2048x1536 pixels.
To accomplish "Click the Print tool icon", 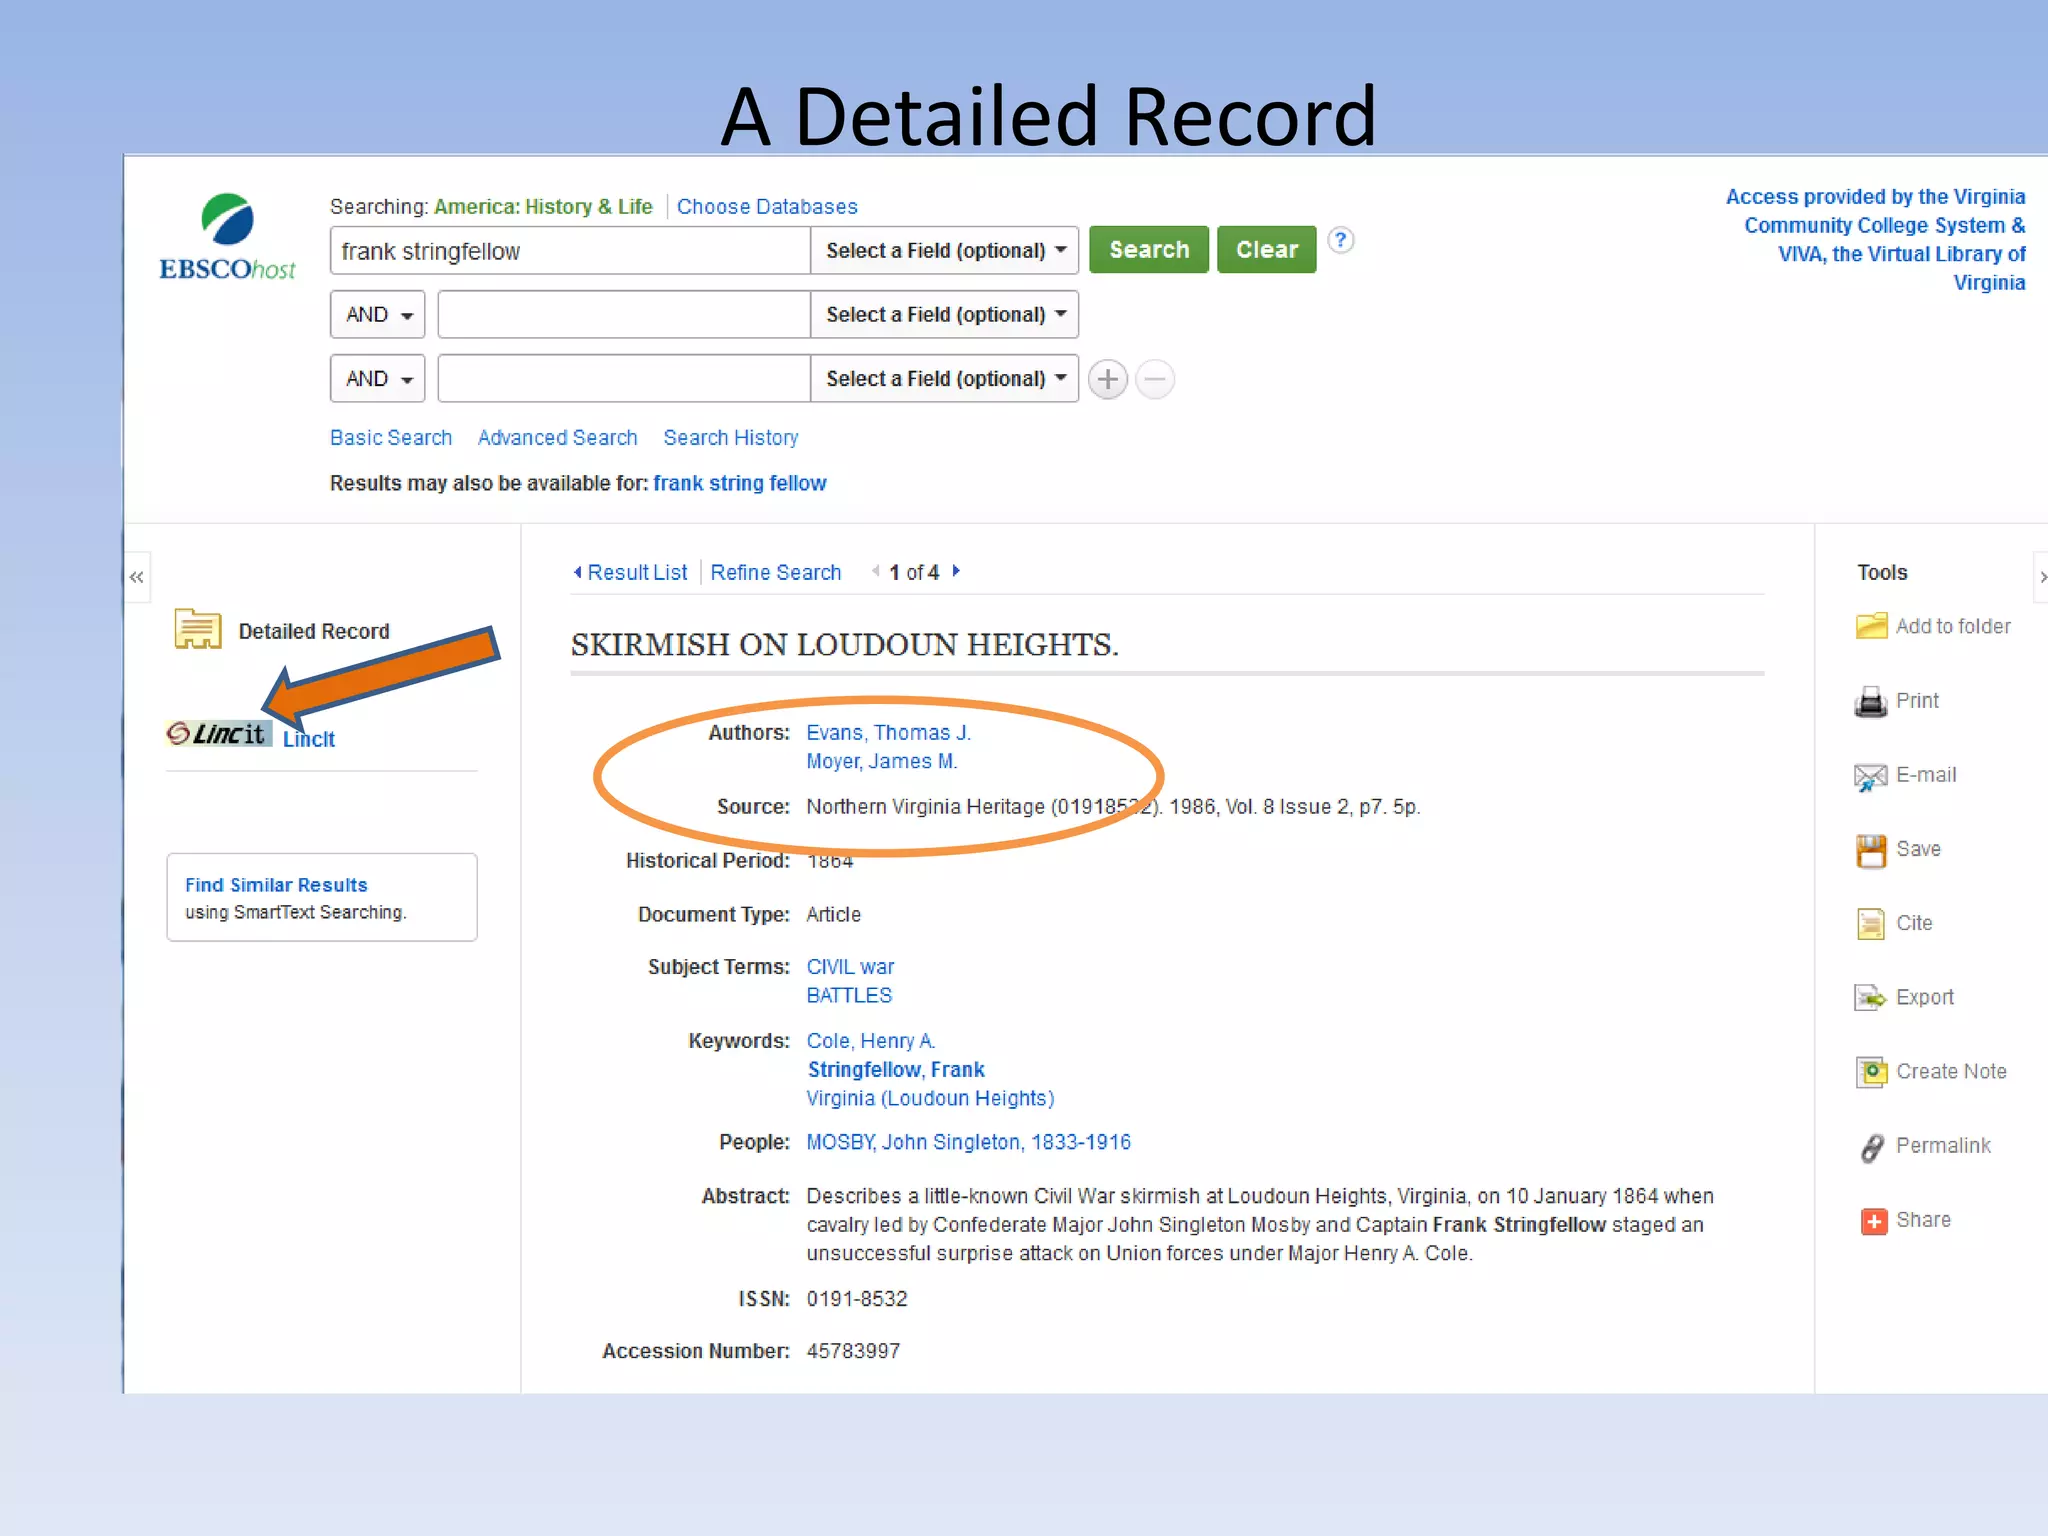I will pyautogui.click(x=1870, y=702).
